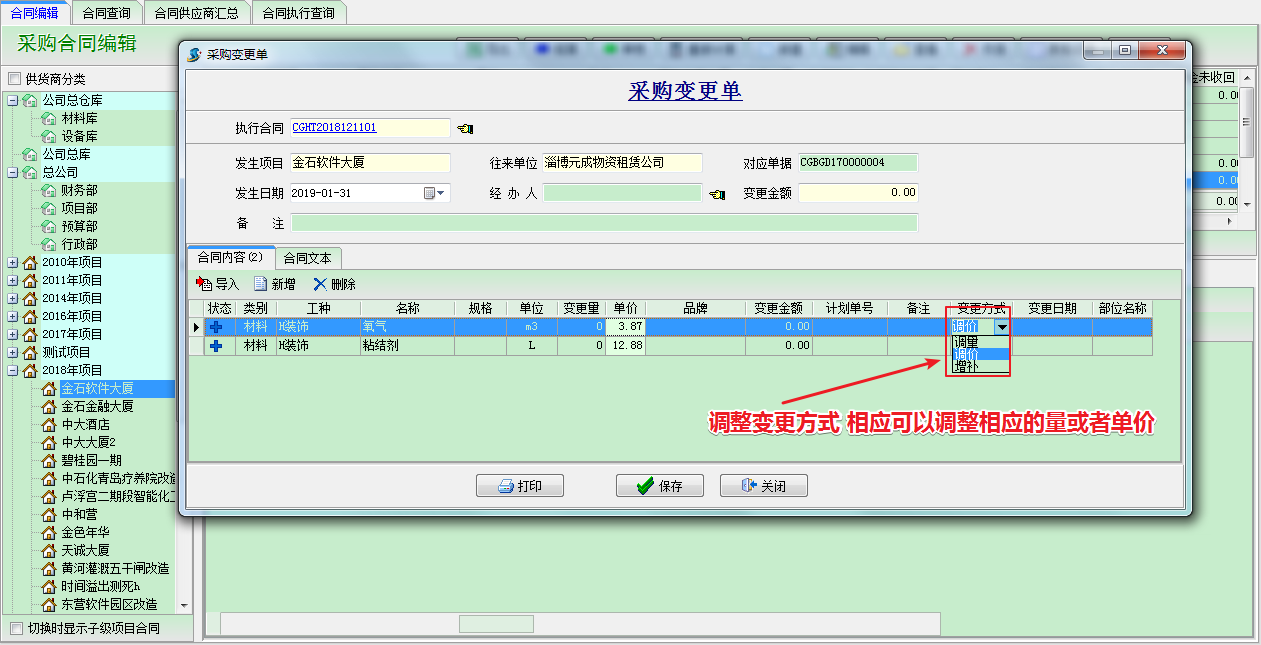Click the 对应单据 field CGBGD170000004
The width and height of the screenshot is (1261, 645).
[859, 163]
